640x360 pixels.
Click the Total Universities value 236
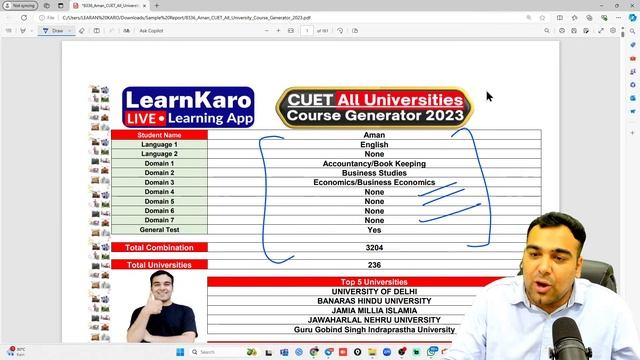[374, 265]
